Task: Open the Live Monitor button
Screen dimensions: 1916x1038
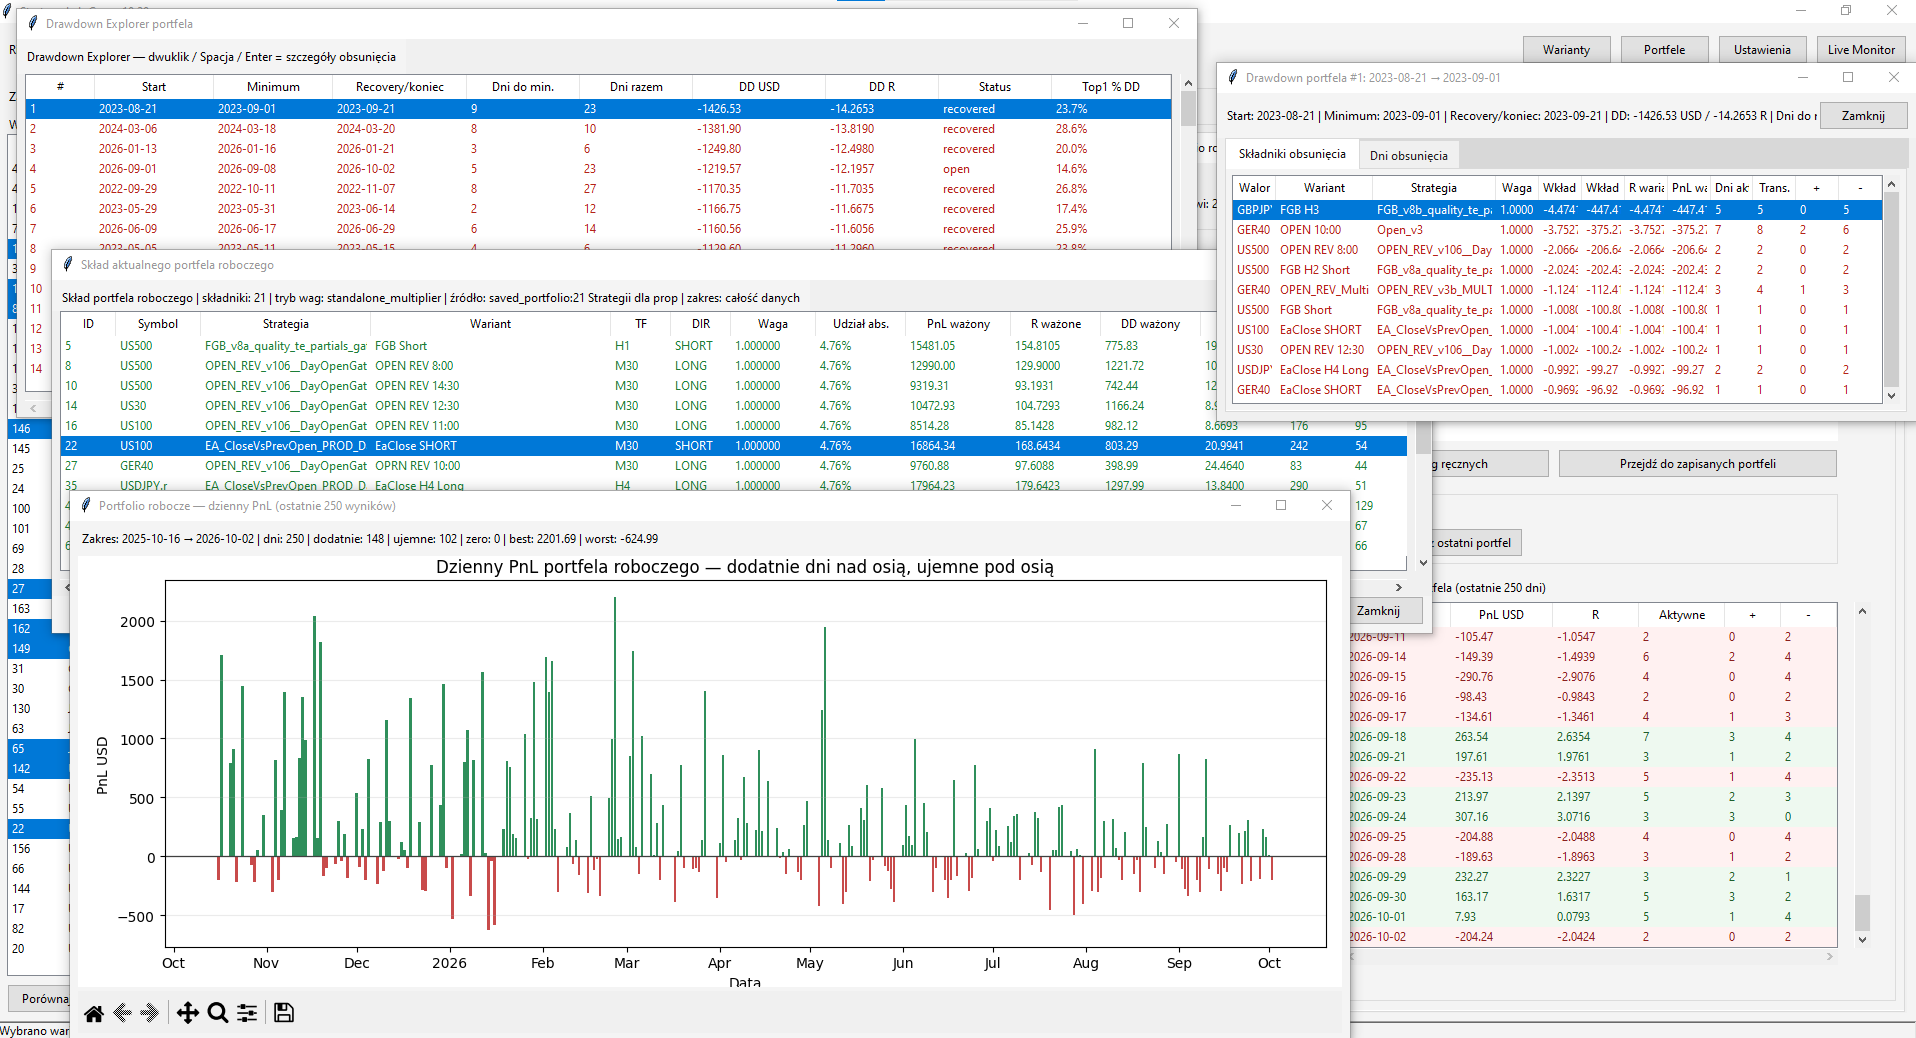Action: point(1861,50)
